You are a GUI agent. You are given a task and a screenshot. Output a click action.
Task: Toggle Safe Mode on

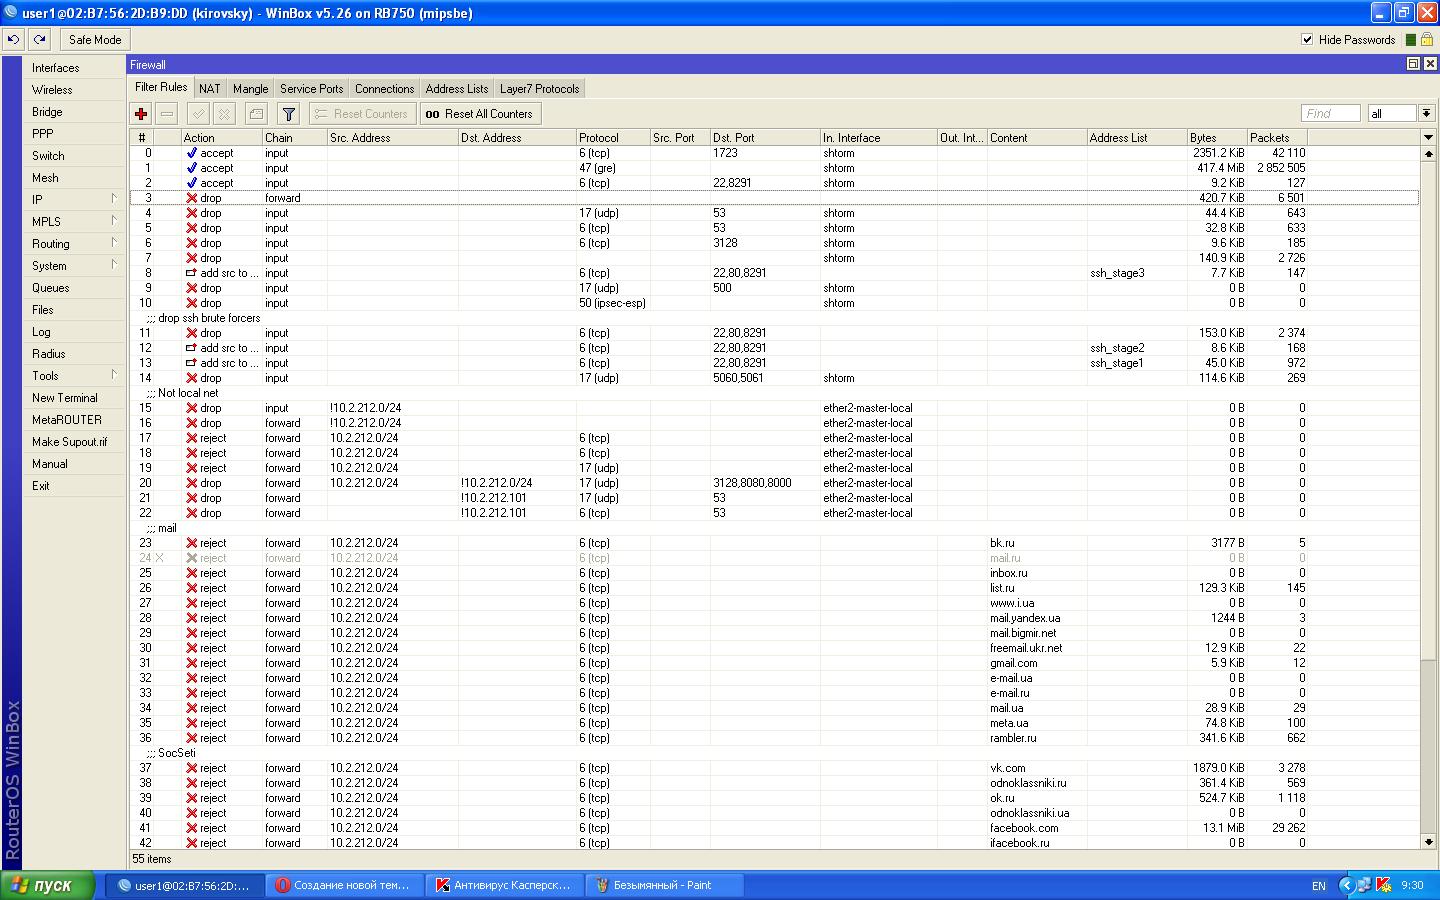95,40
